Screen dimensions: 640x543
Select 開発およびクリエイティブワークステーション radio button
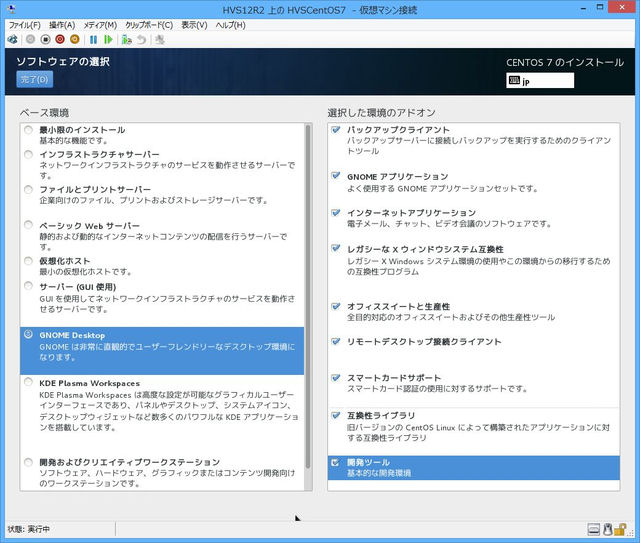click(28, 462)
